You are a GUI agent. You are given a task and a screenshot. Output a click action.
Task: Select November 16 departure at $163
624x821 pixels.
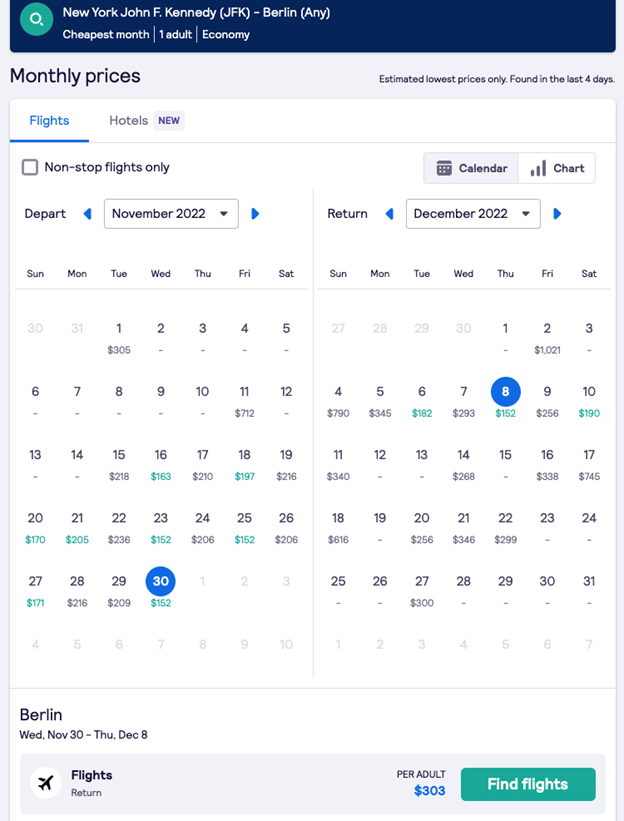(161, 465)
